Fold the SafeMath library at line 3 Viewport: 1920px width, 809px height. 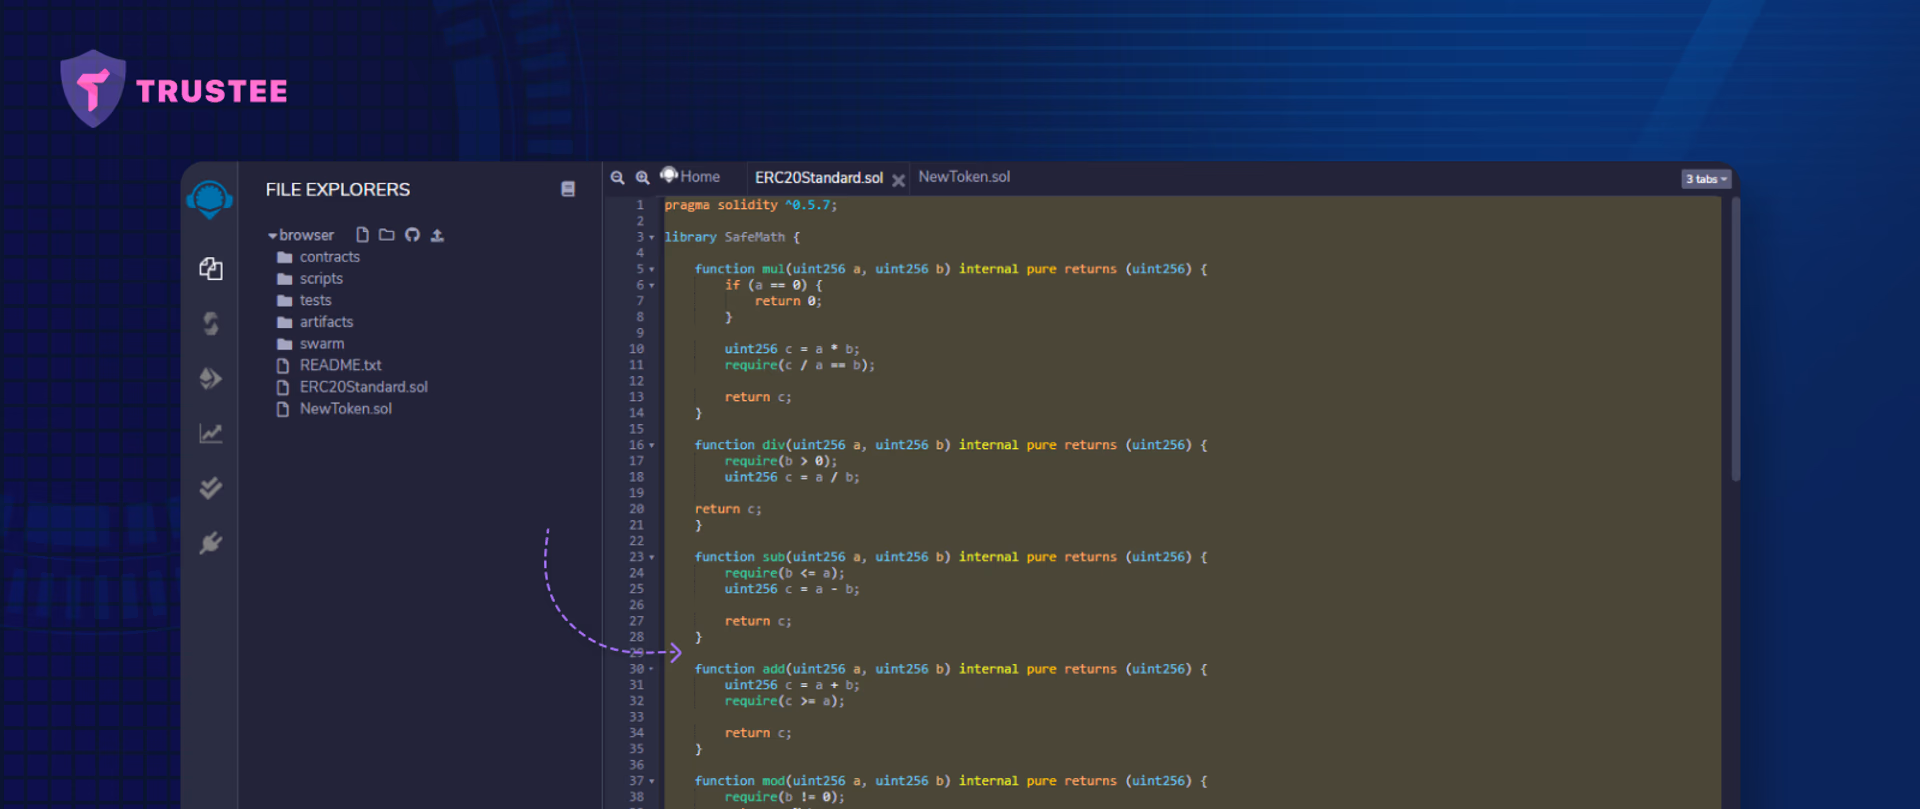652,238
